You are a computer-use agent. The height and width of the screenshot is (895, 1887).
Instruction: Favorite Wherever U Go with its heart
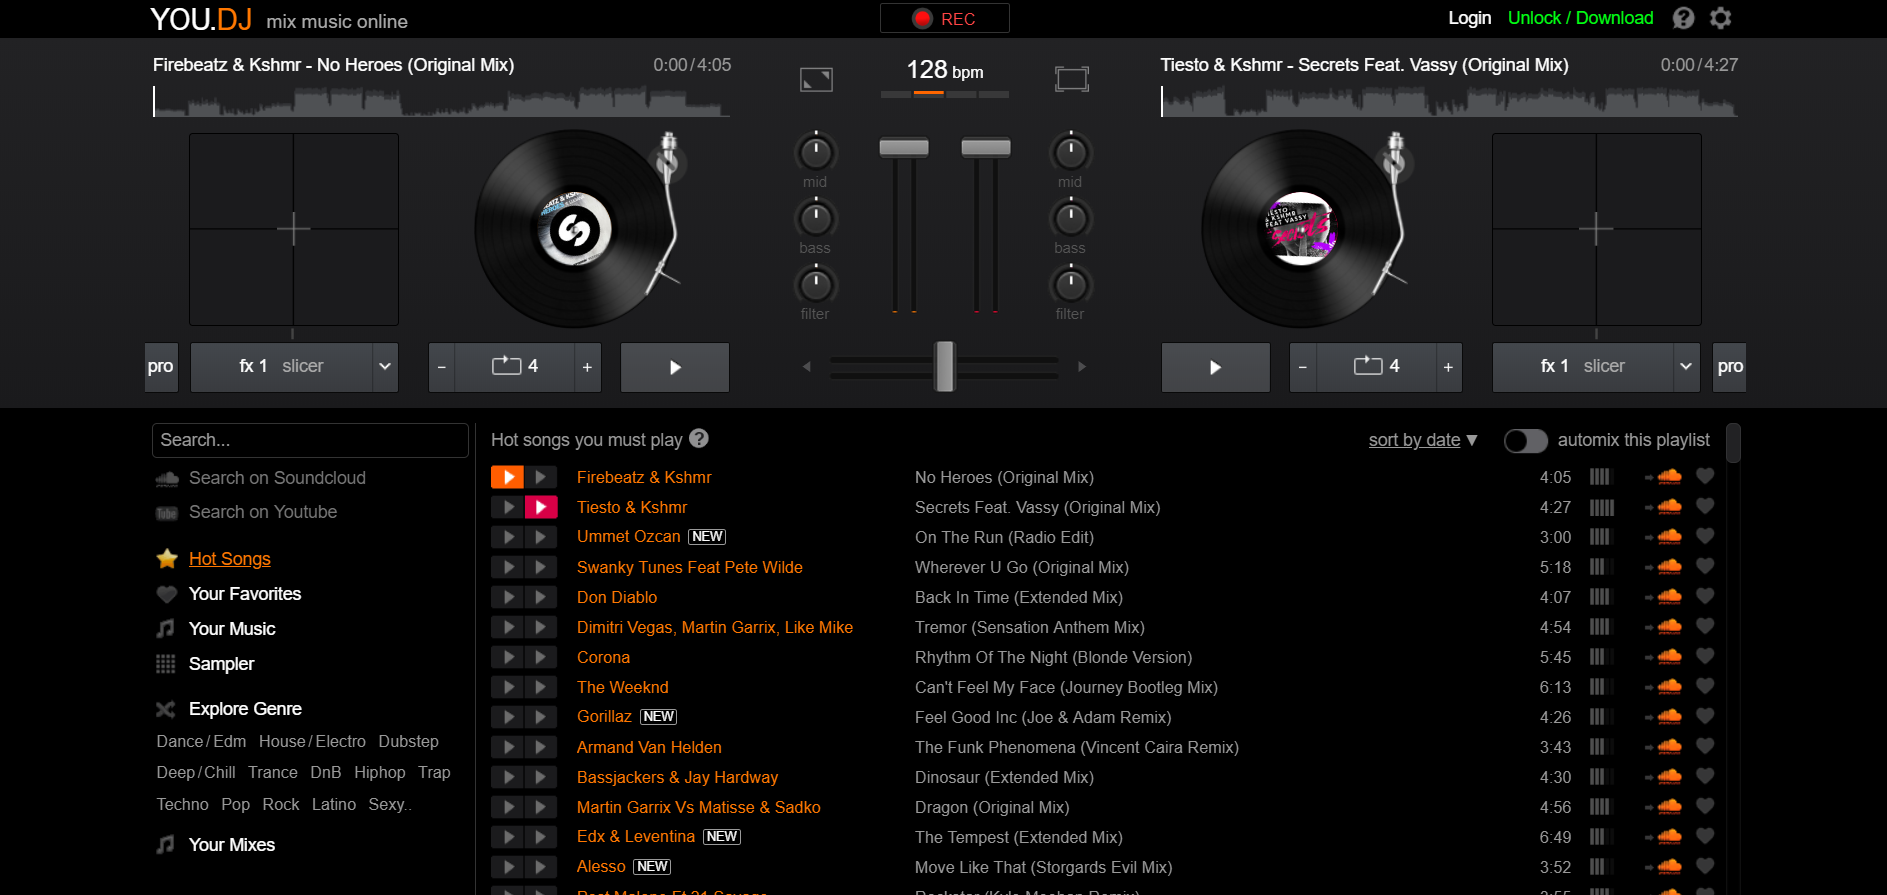pyautogui.click(x=1705, y=567)
